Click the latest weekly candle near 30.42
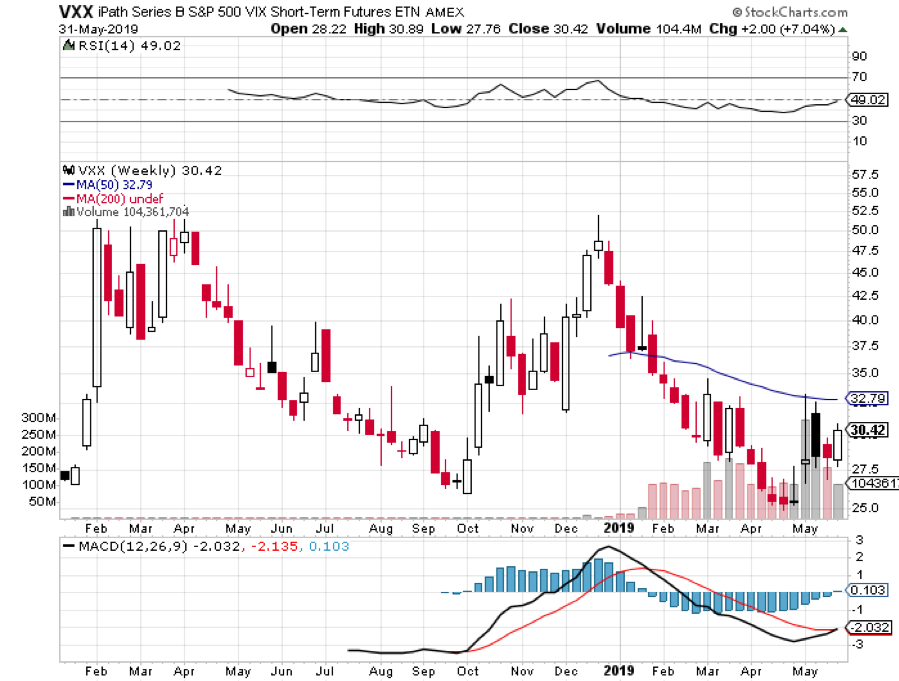 [x=838, y=445]
